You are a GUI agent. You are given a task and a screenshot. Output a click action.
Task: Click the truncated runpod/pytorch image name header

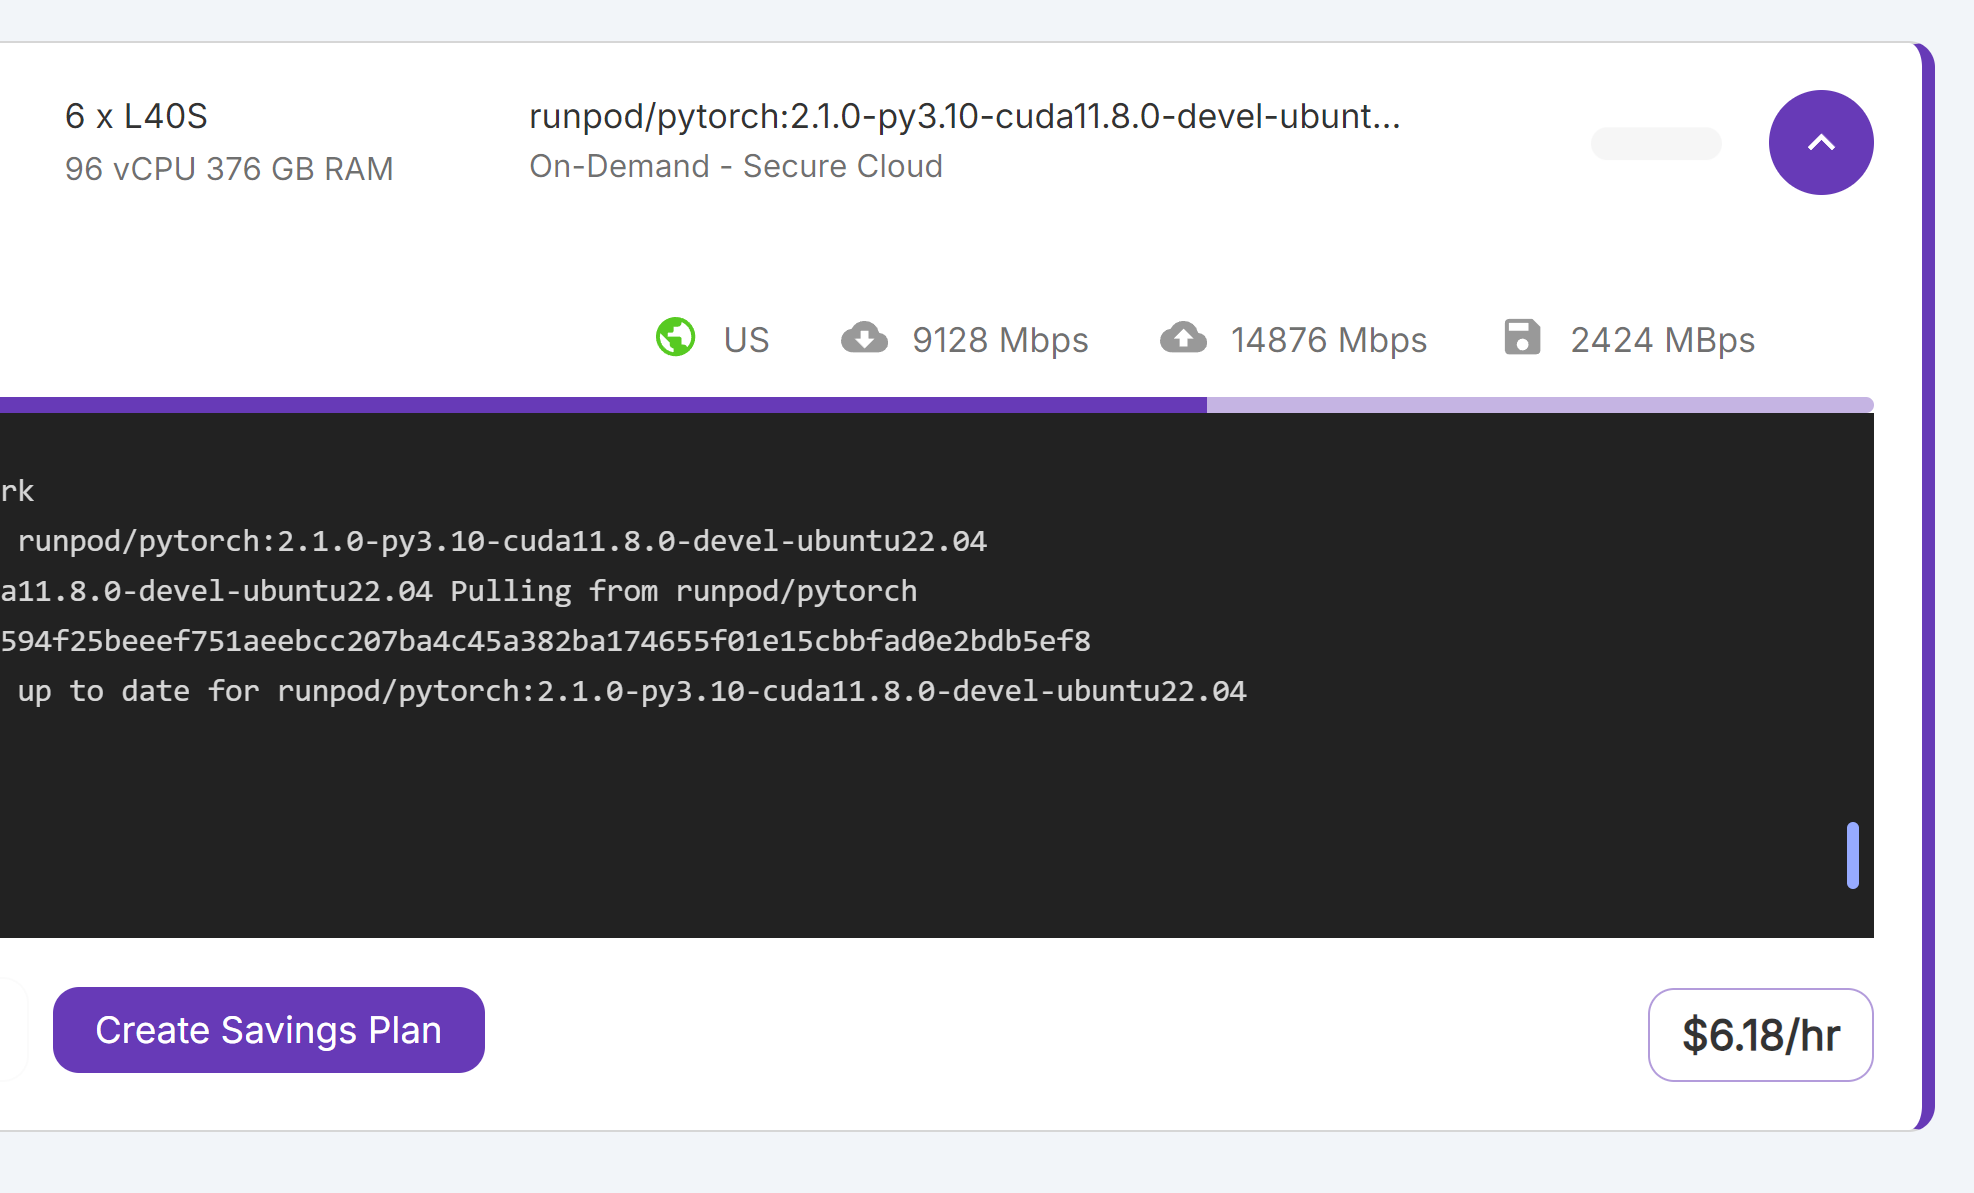pos(964,116)
